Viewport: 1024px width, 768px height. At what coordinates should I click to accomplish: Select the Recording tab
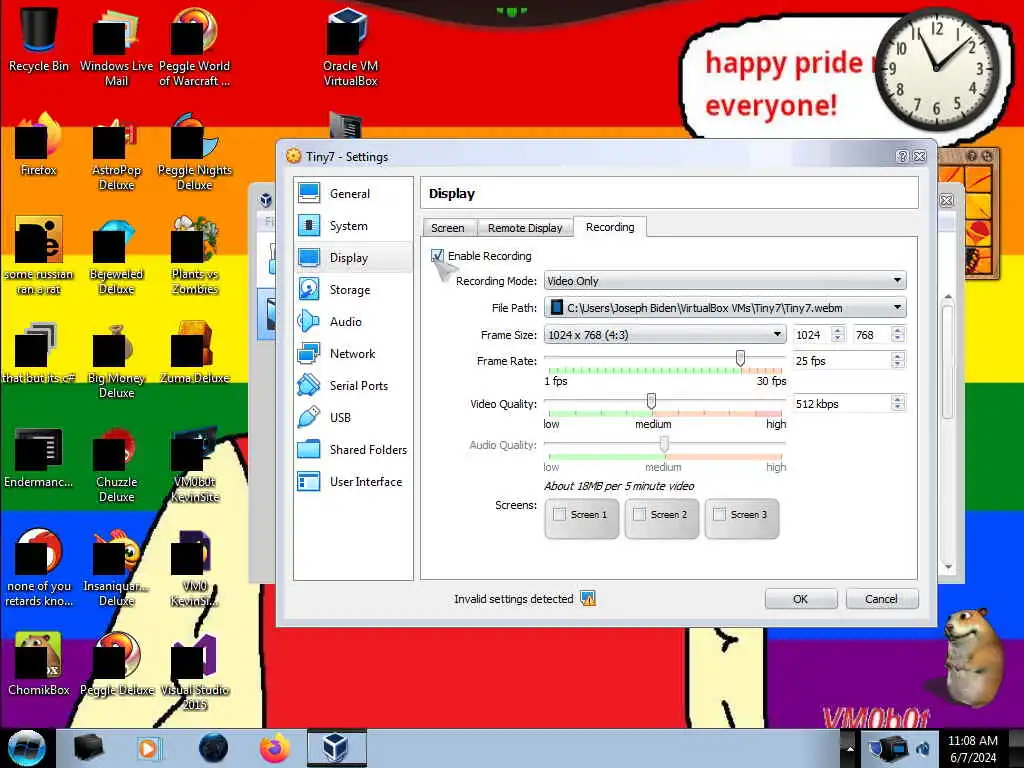(610, 227)
